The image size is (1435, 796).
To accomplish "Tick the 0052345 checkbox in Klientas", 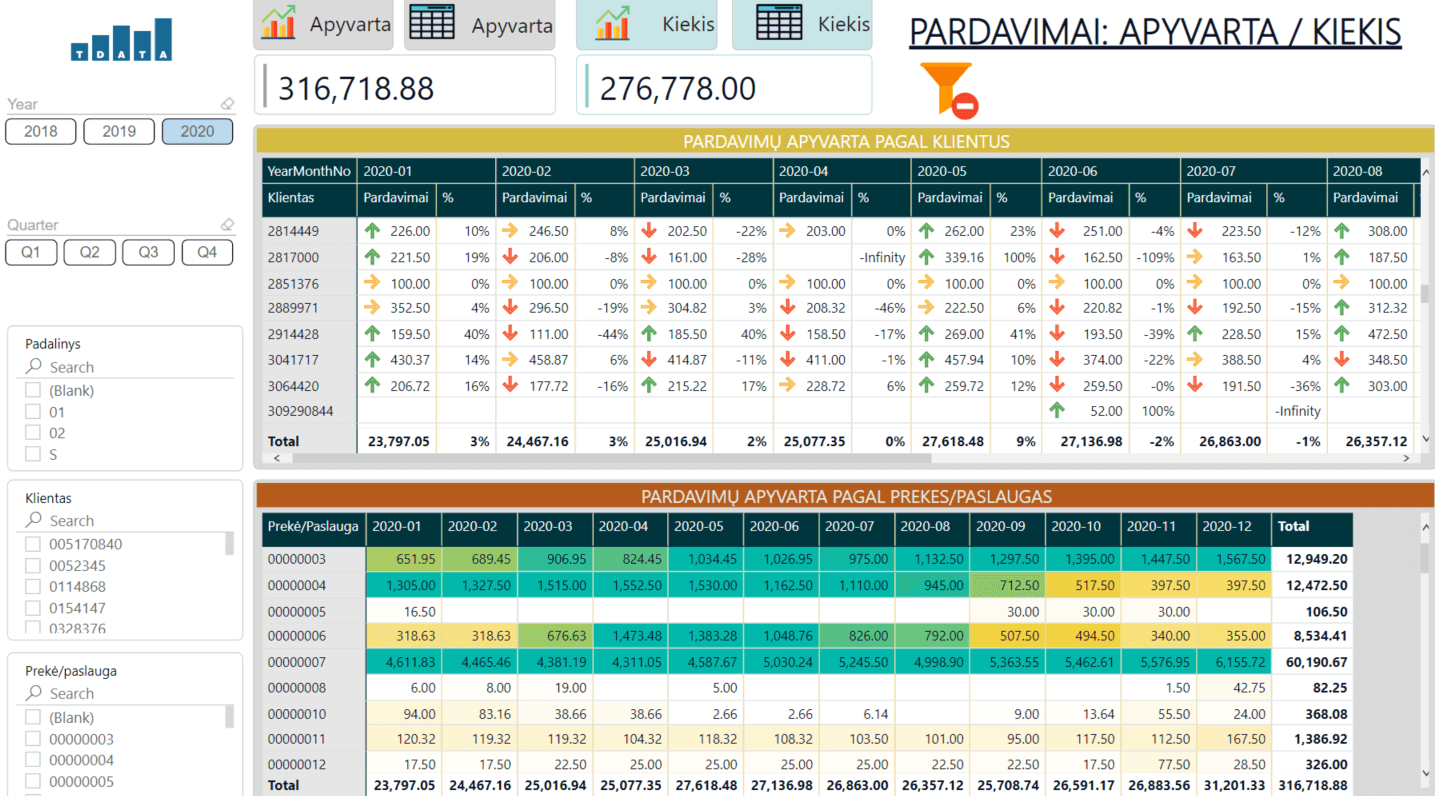I will (33, 566).
